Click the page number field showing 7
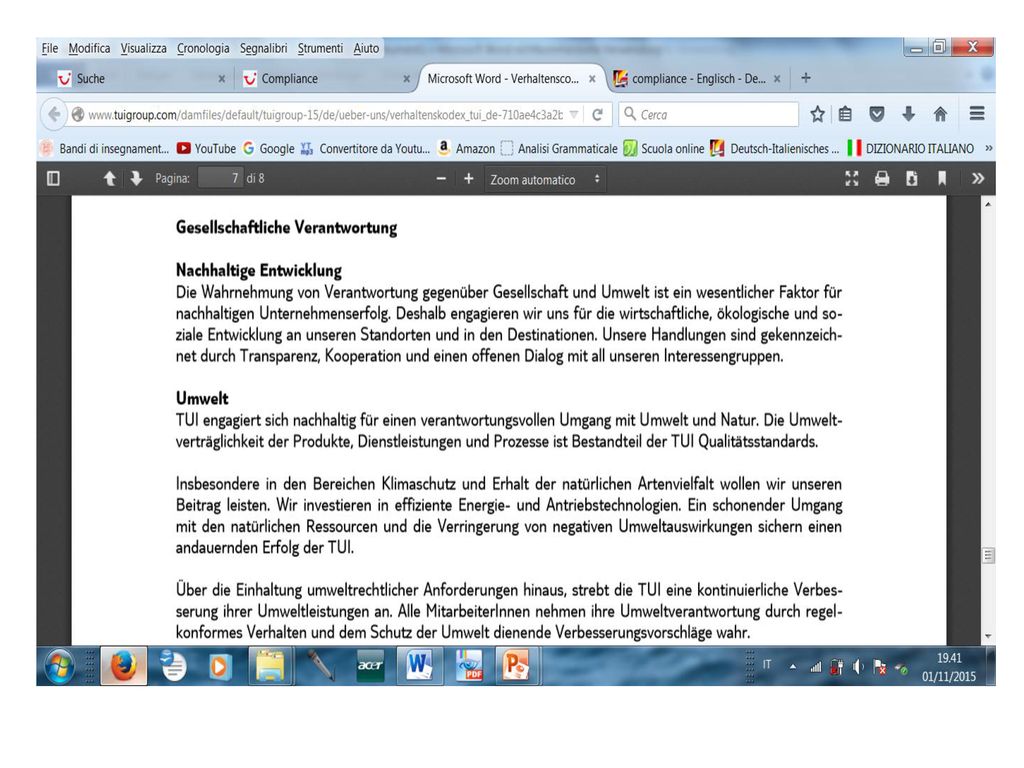This screenshot has width=1024, height=768. pyautogui.click(x=220, y=178)
